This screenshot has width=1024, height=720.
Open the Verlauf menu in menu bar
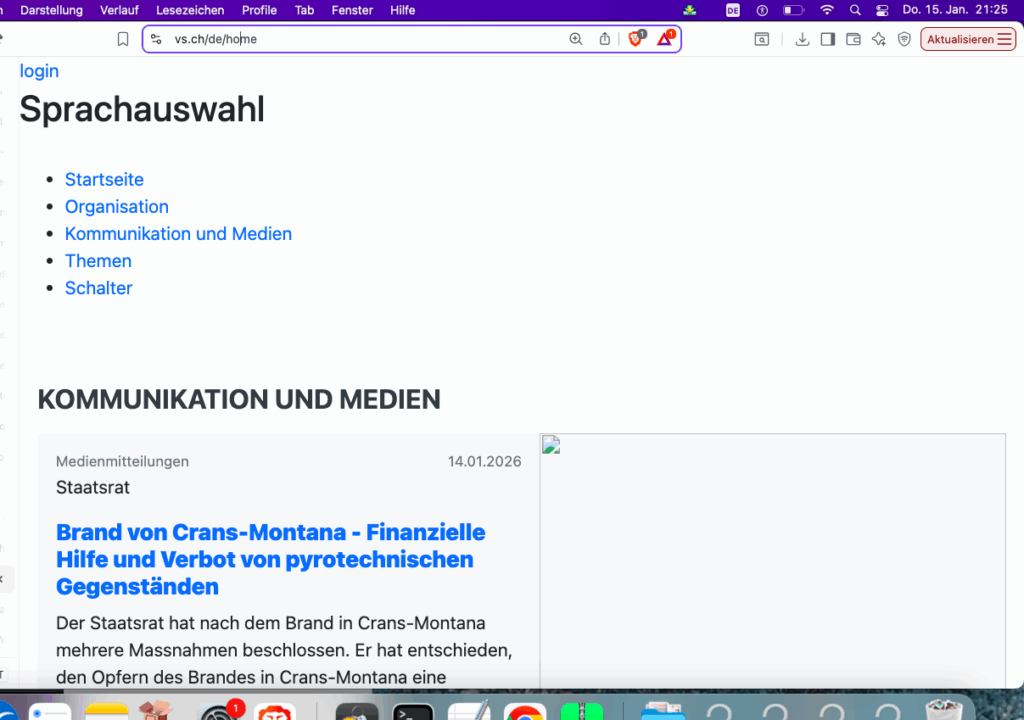(x=119, y=10)
